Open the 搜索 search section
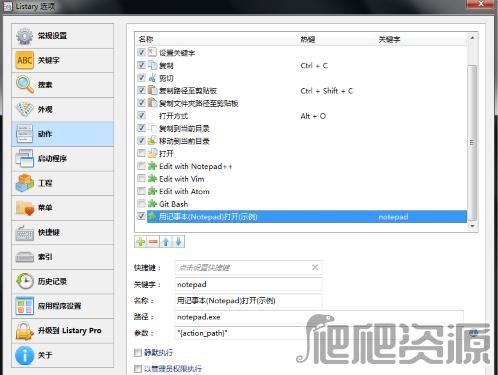Image resolution: width=498 pixels, height=375 pixels. pyautogui.click(x=63, y=85)
